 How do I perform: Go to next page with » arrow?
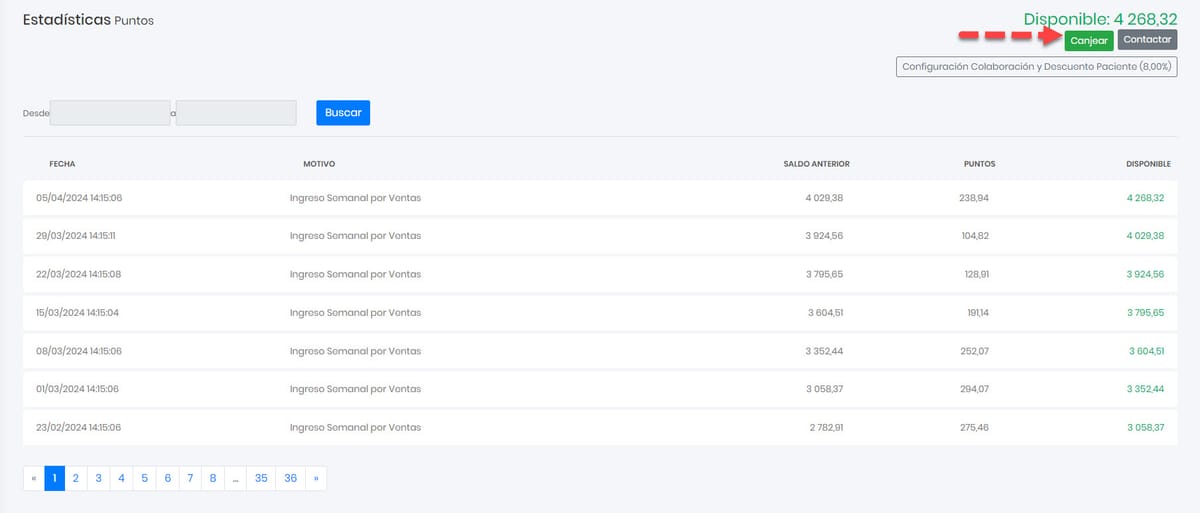coord(316,479)
